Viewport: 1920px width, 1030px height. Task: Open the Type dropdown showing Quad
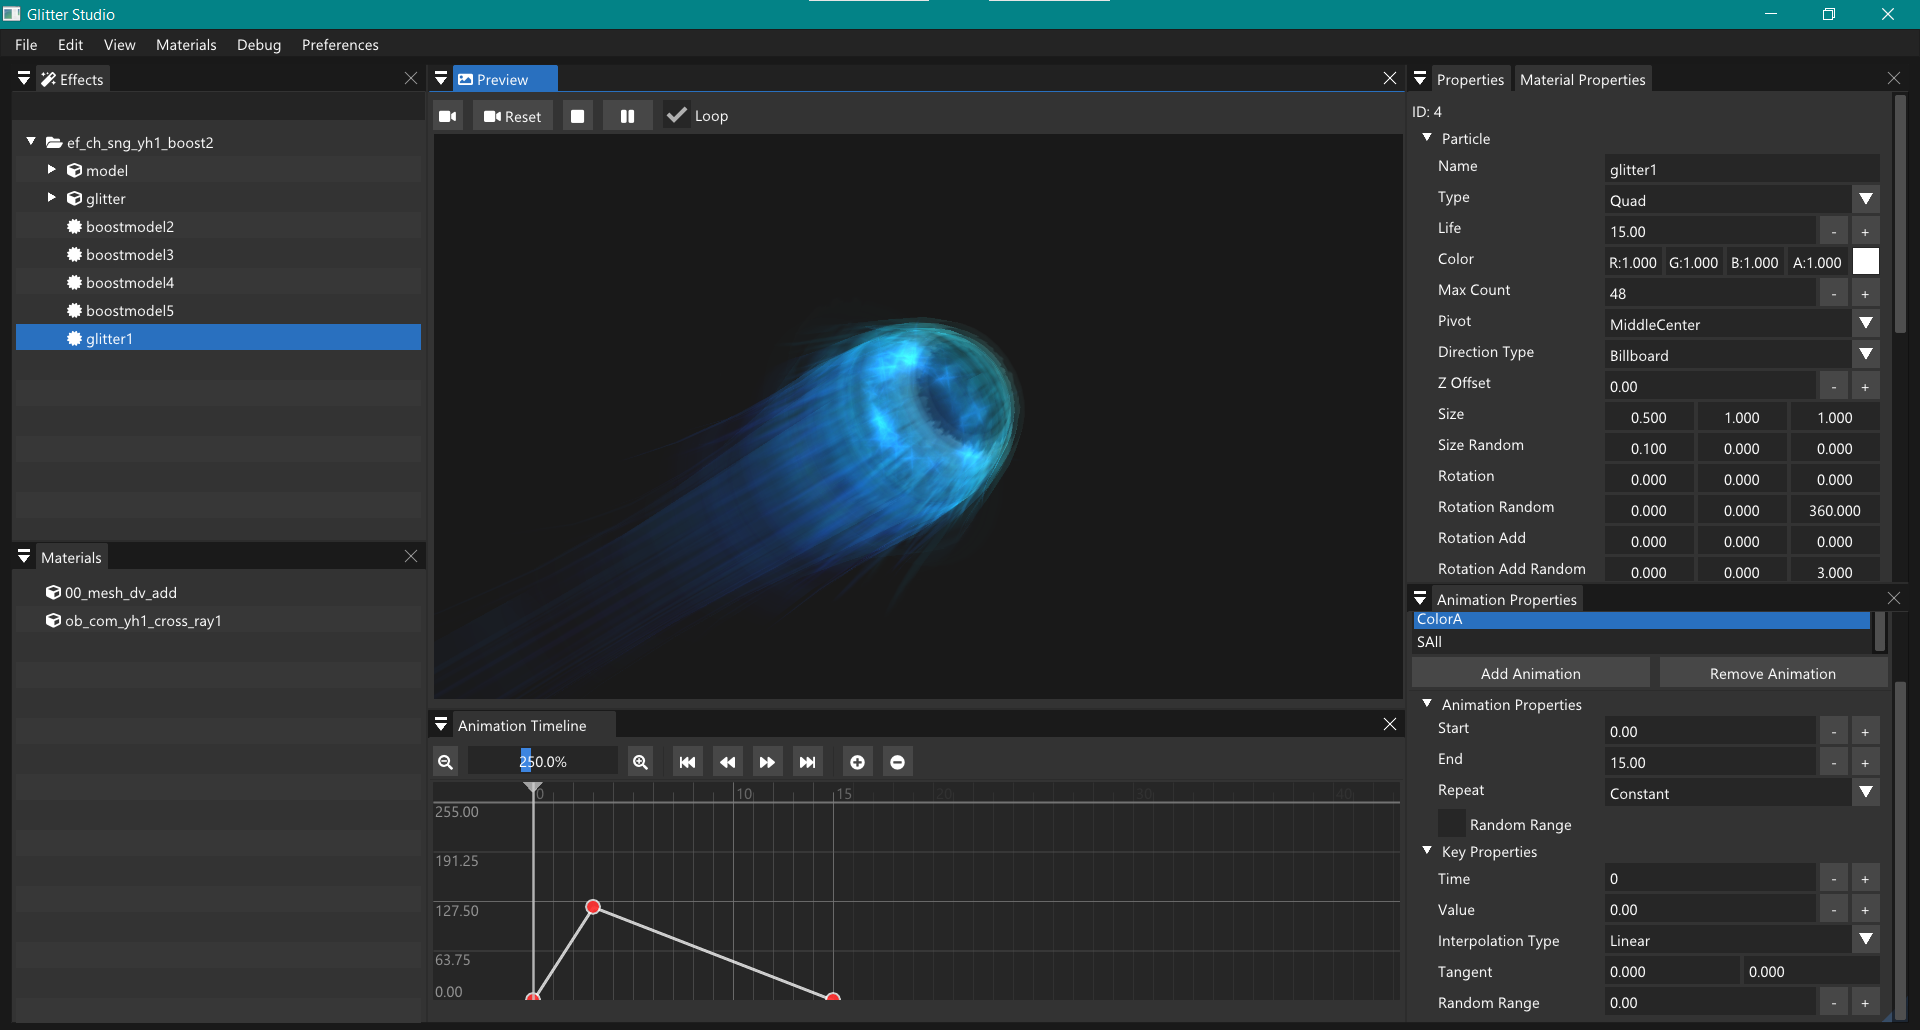point(1741,200)
